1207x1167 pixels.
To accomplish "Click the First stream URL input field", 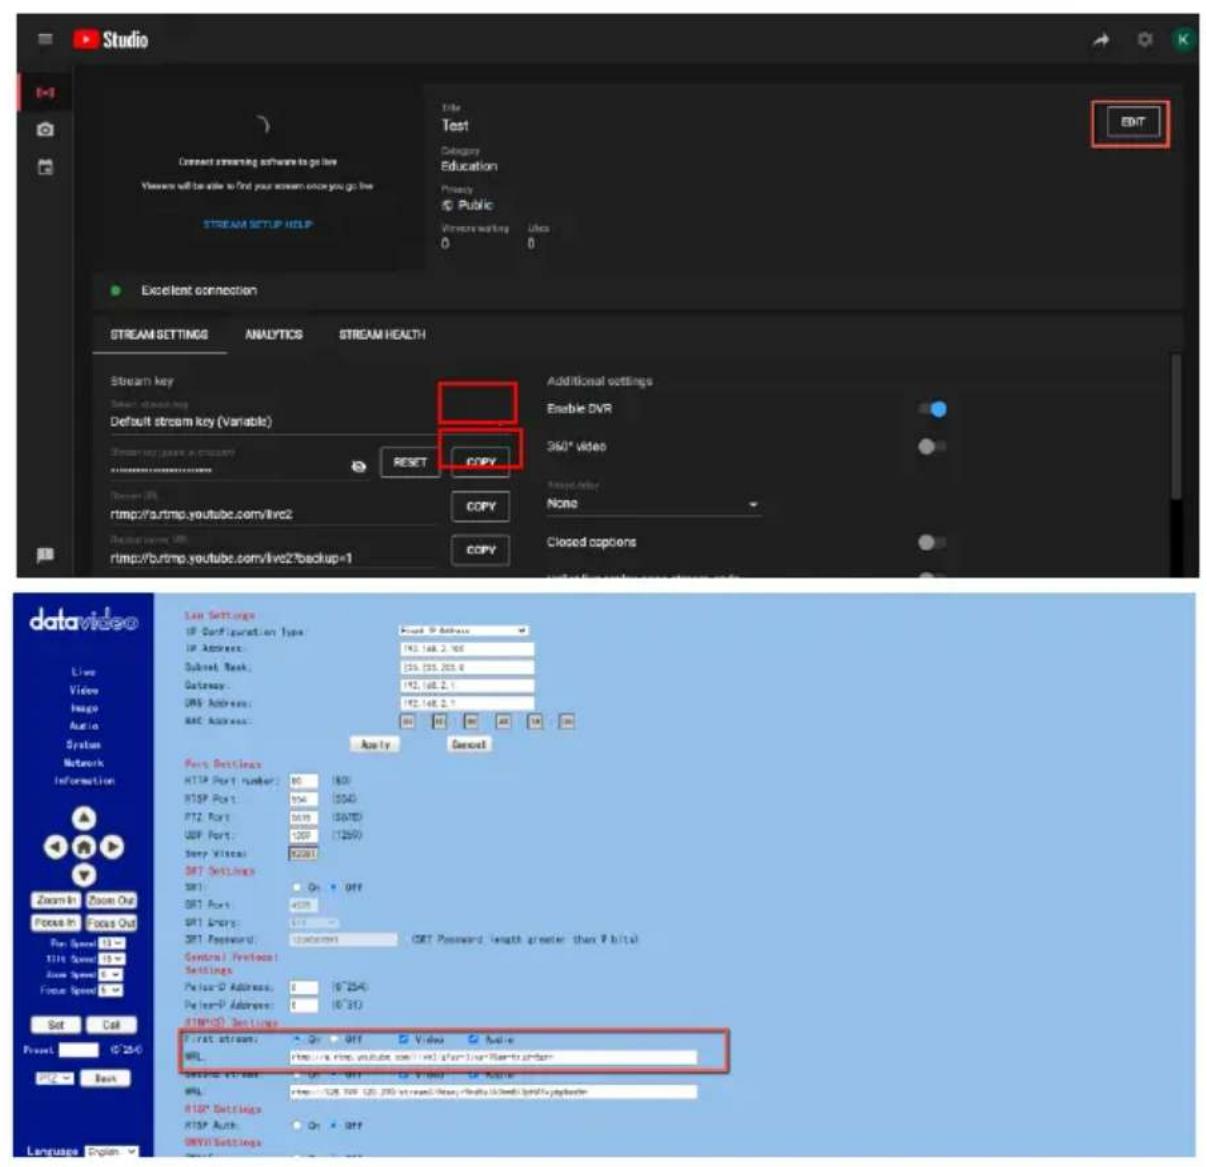I will click(x=493, y=1057).
